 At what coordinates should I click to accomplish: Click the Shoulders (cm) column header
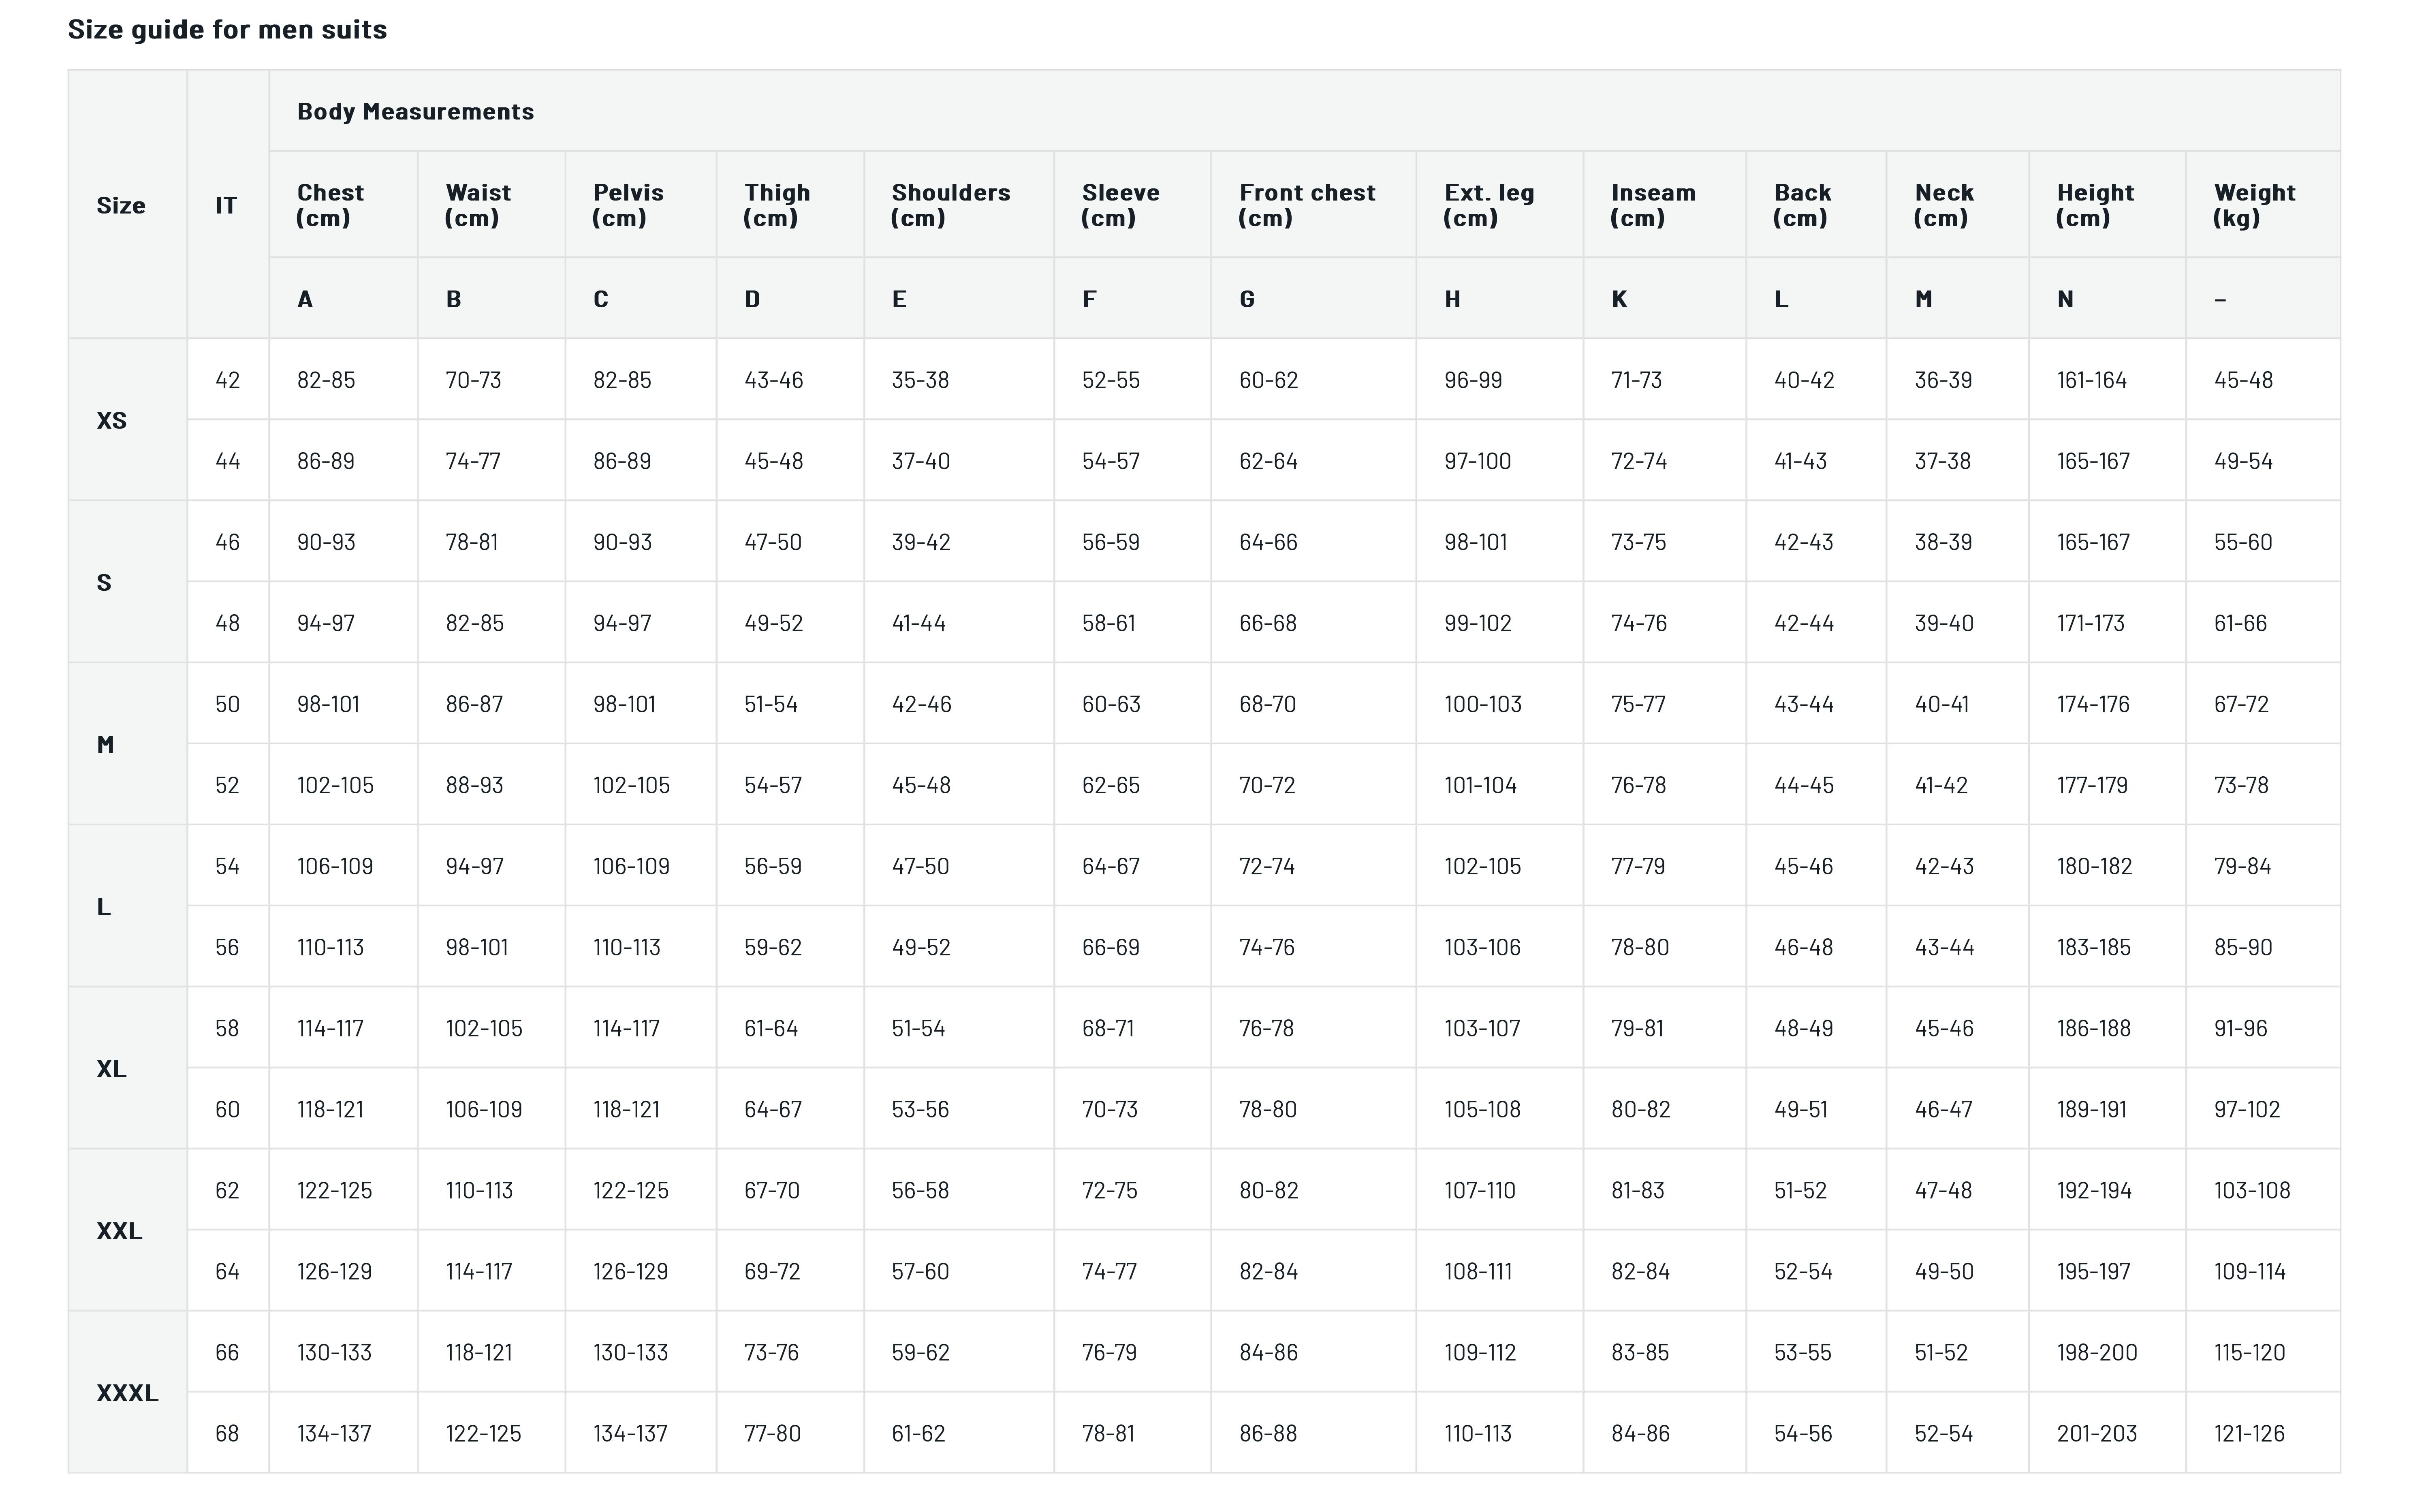tap(950, 205)
